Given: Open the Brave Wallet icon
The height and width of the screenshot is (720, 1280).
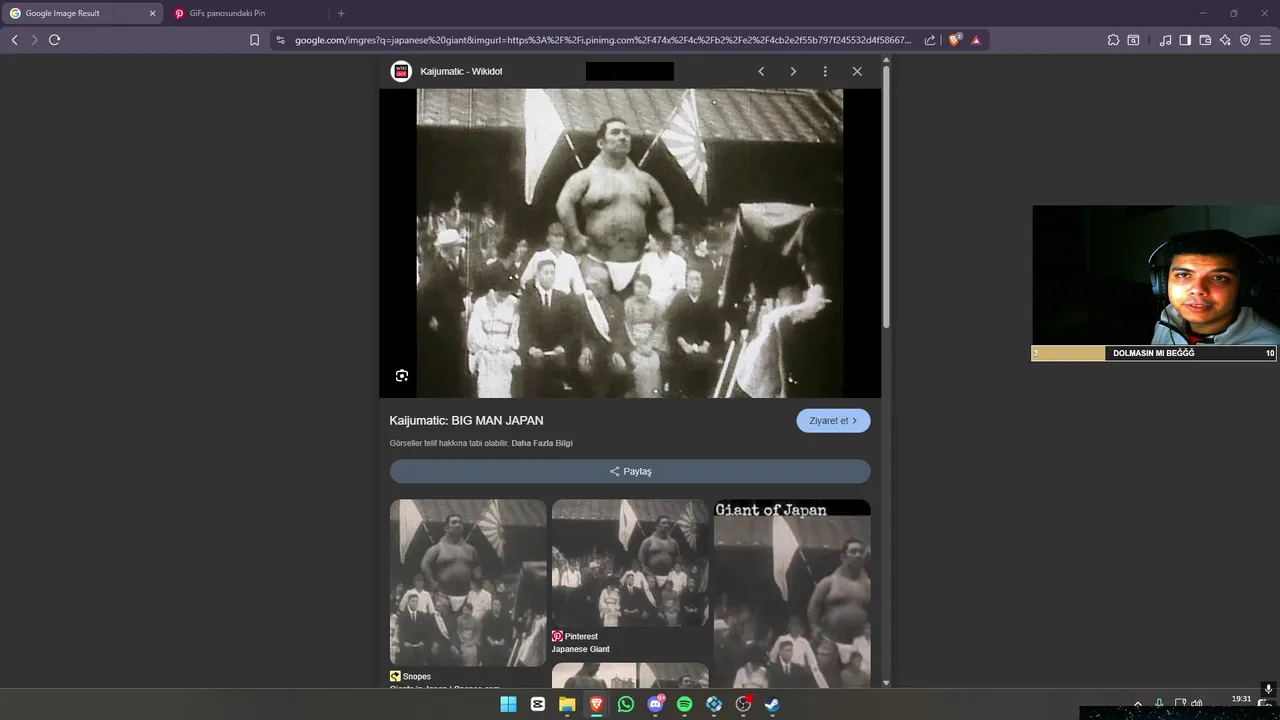Looking at the screenshot, I should [1205, 40].
